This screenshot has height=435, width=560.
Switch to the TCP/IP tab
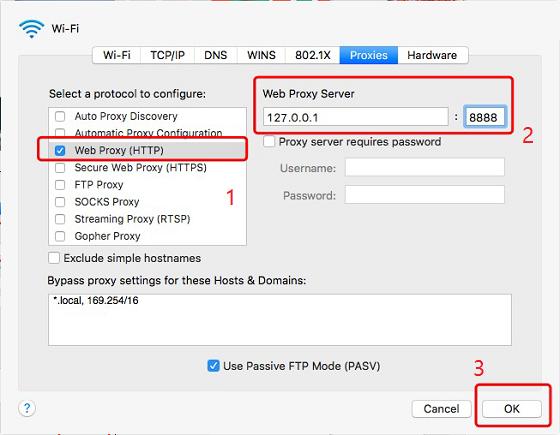(x=167, y=55)
